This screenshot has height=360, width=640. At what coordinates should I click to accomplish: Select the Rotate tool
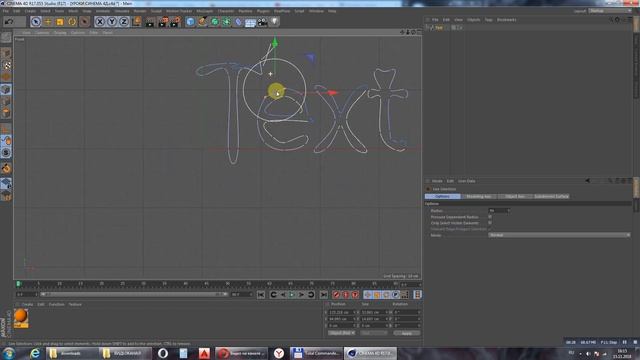pyautogui.click(x=72, y=22)
